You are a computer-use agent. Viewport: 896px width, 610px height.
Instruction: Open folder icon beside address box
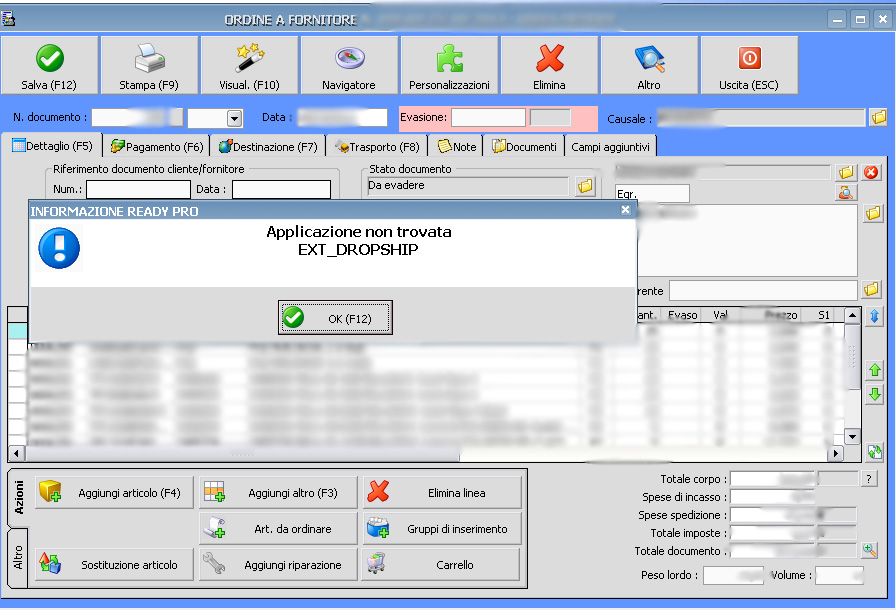[873, 214]
